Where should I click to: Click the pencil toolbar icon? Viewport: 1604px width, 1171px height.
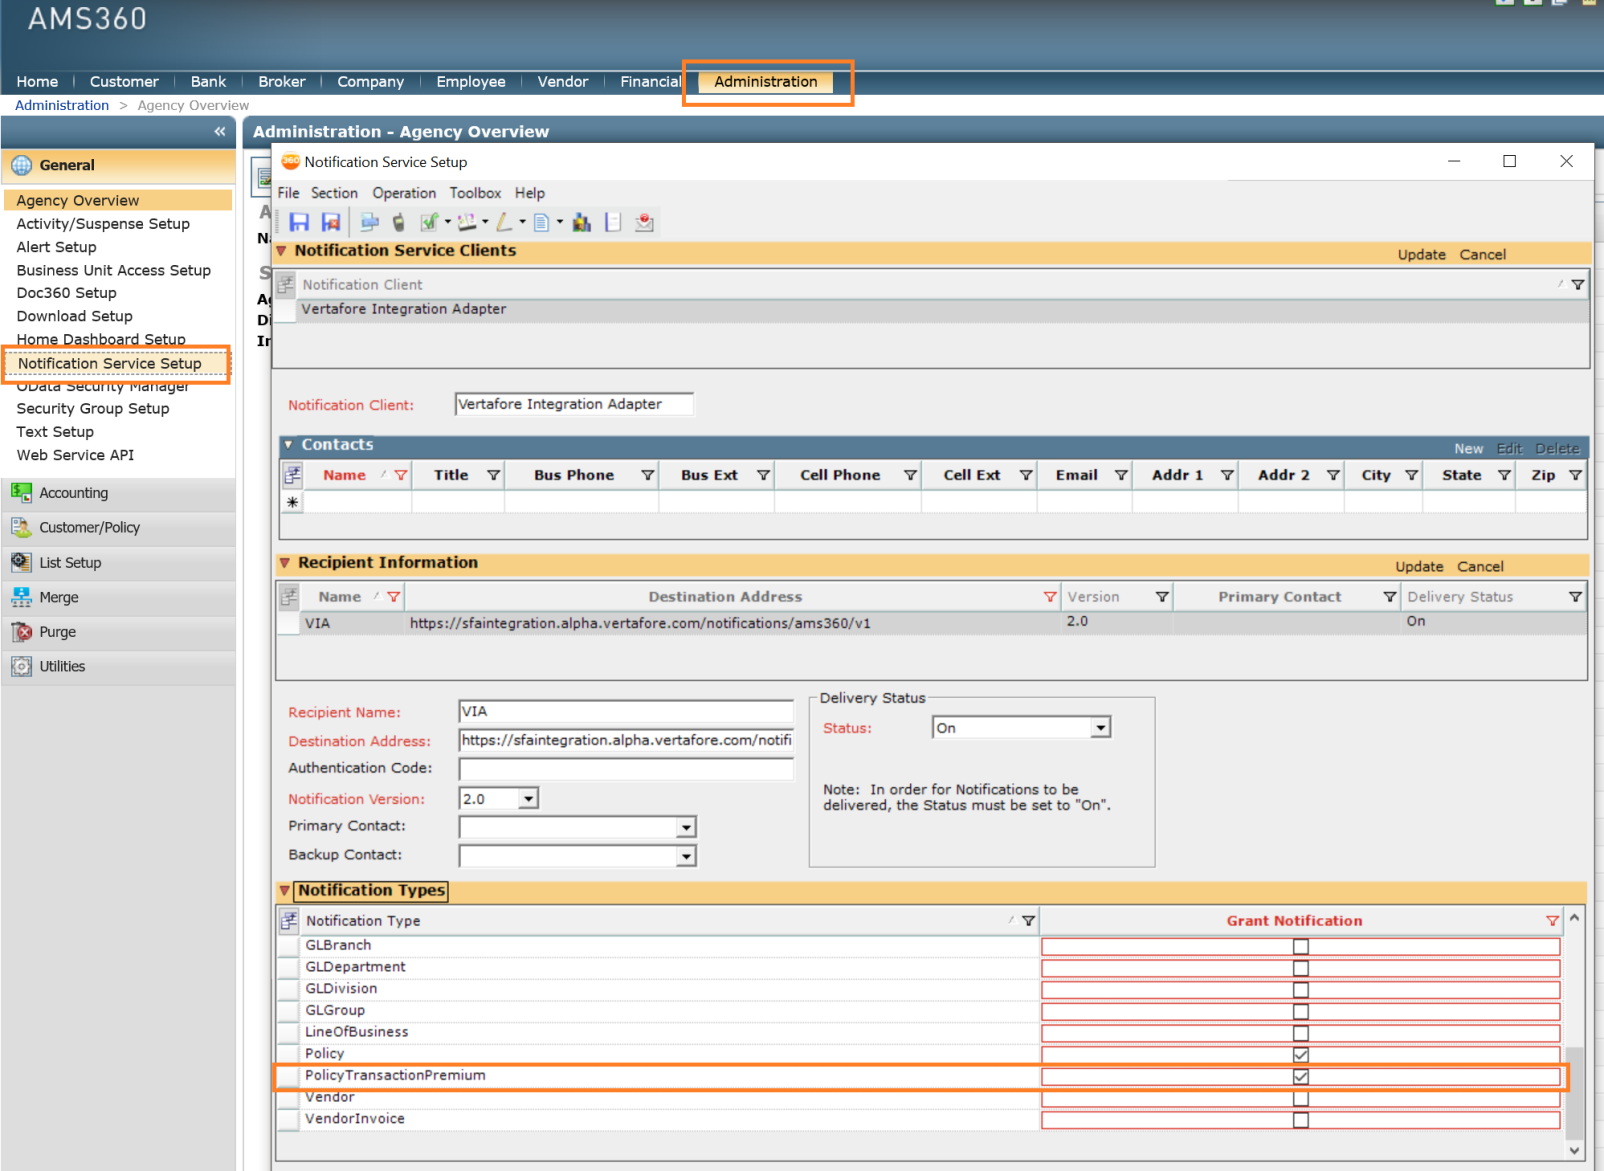(x=505, y=222)
